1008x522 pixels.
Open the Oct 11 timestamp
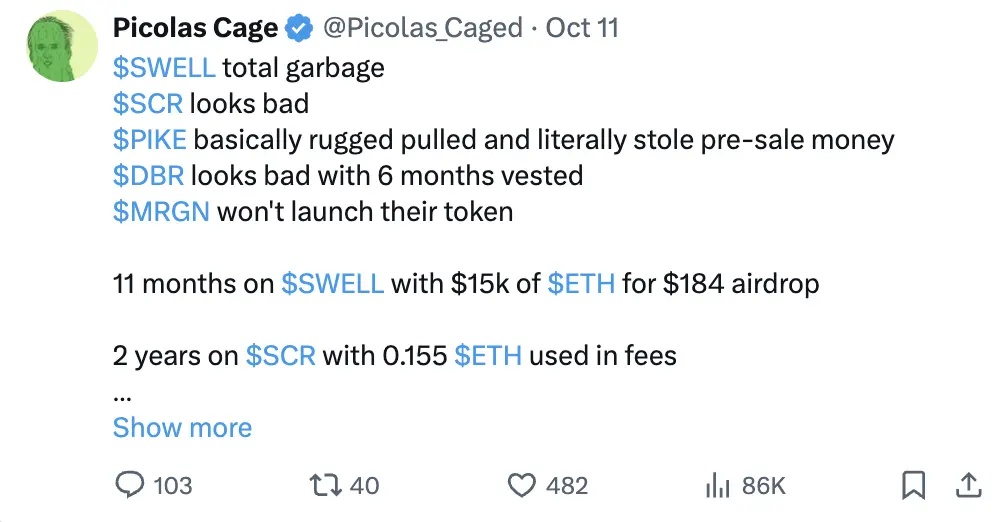tap(582, 28)
